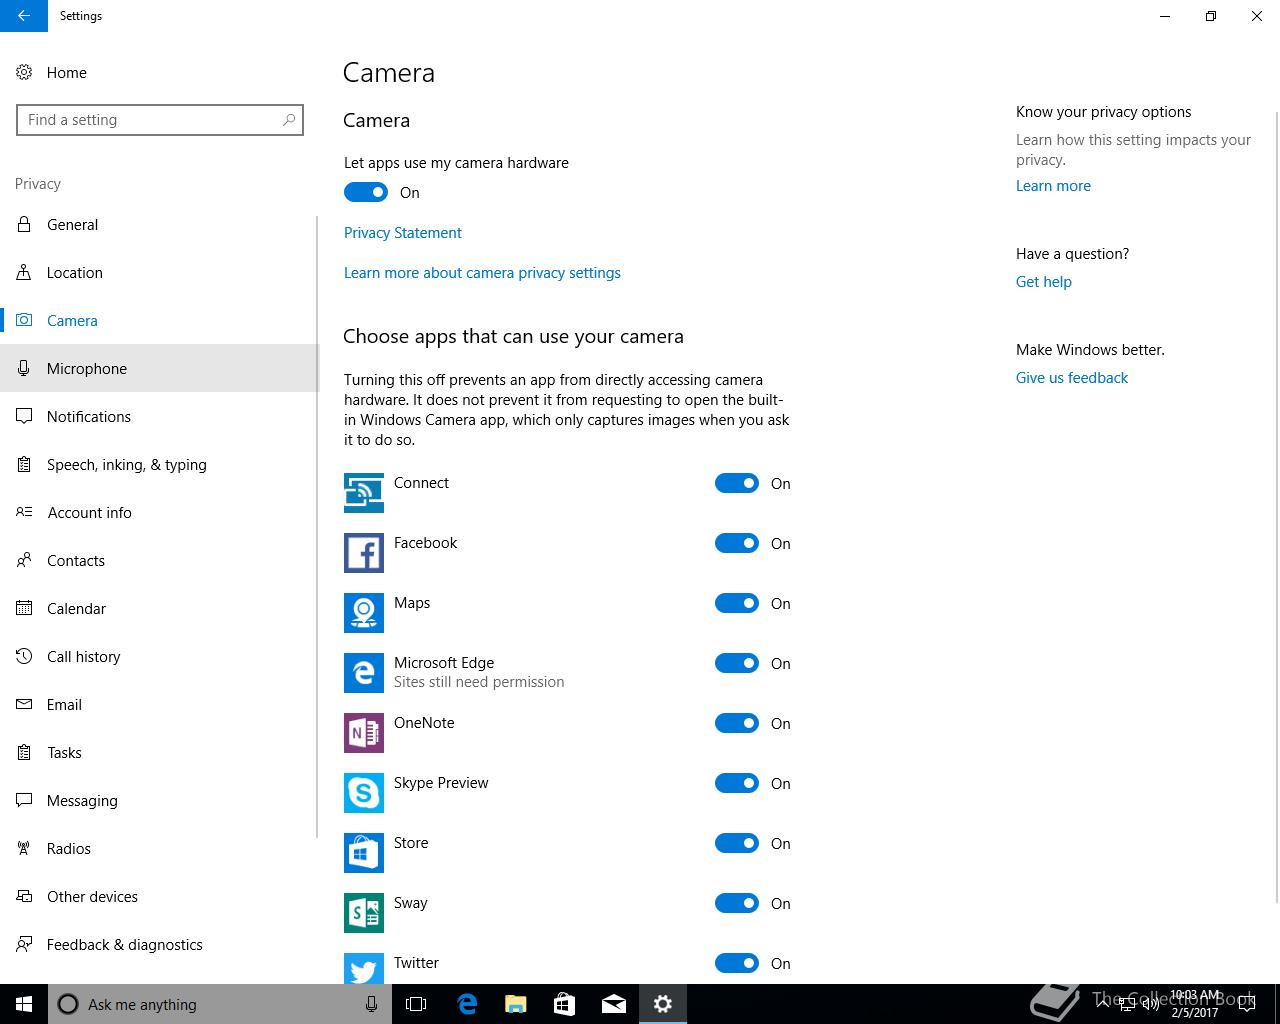Open Other devices privacy settings
Image resolution: width=1280 pixels, height=1024 pixels.
pyautogui.click(x=158, y=896)
